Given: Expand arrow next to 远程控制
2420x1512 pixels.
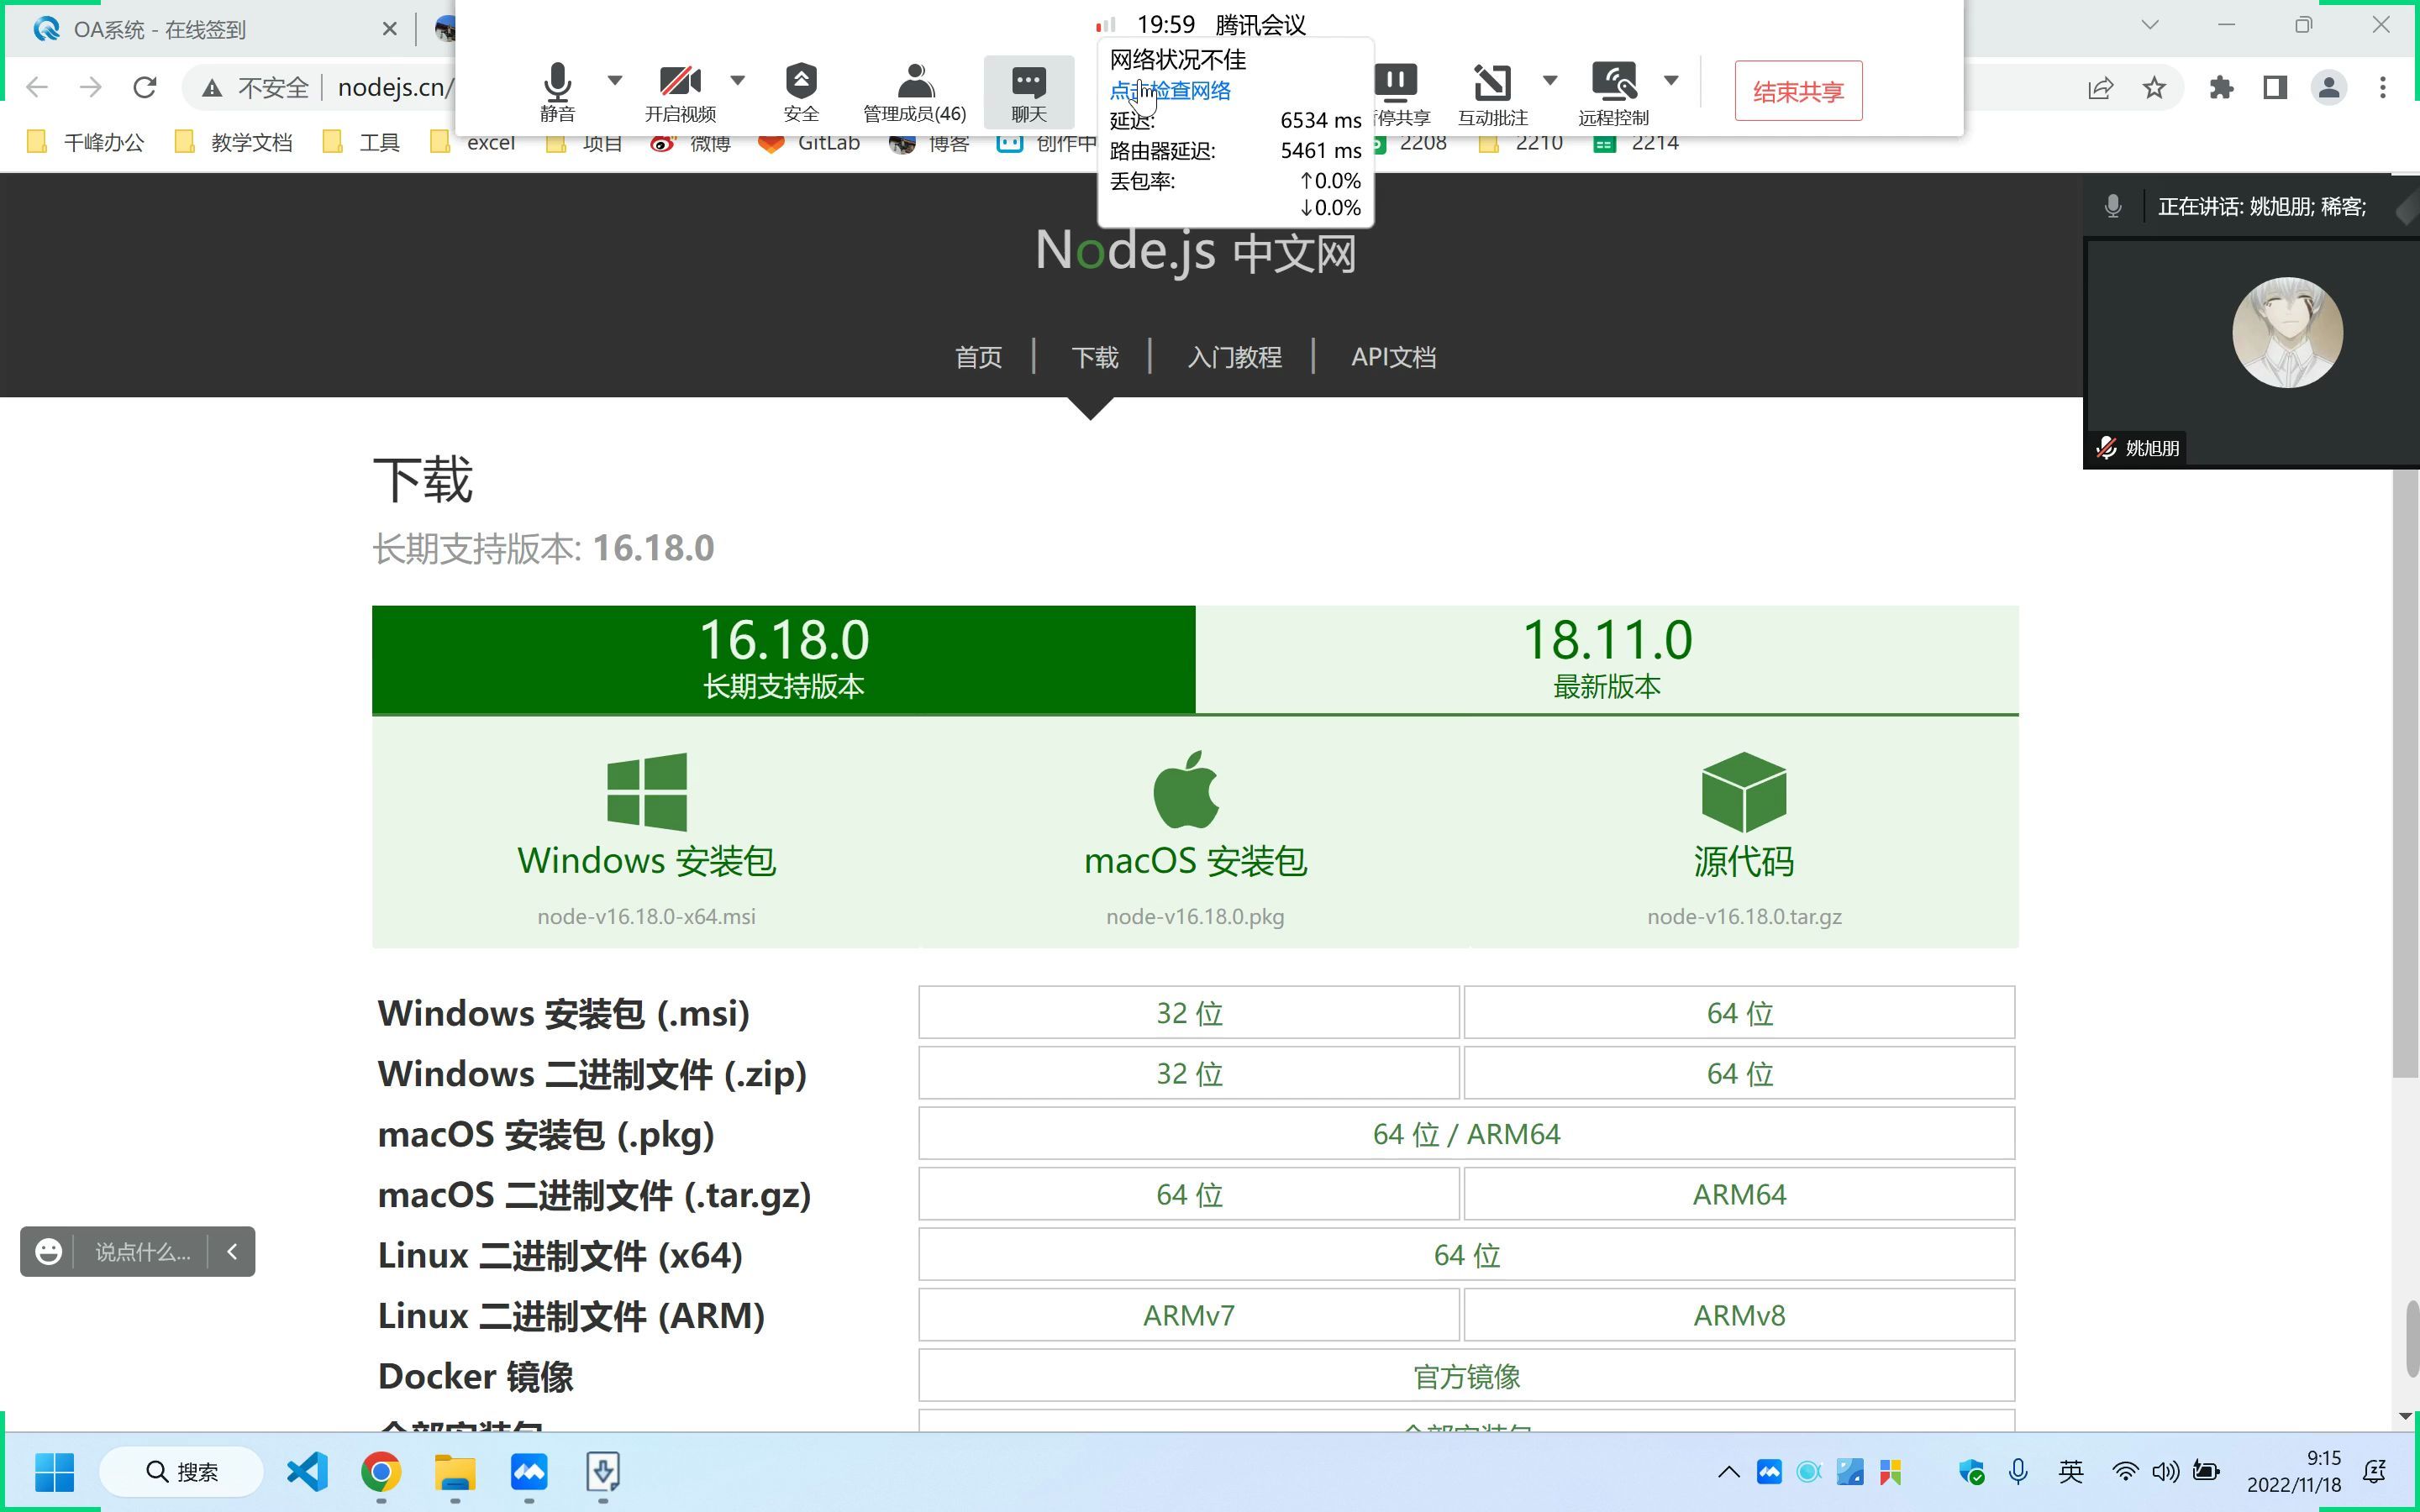Looking at the screenshot, I should point(1671,80).
